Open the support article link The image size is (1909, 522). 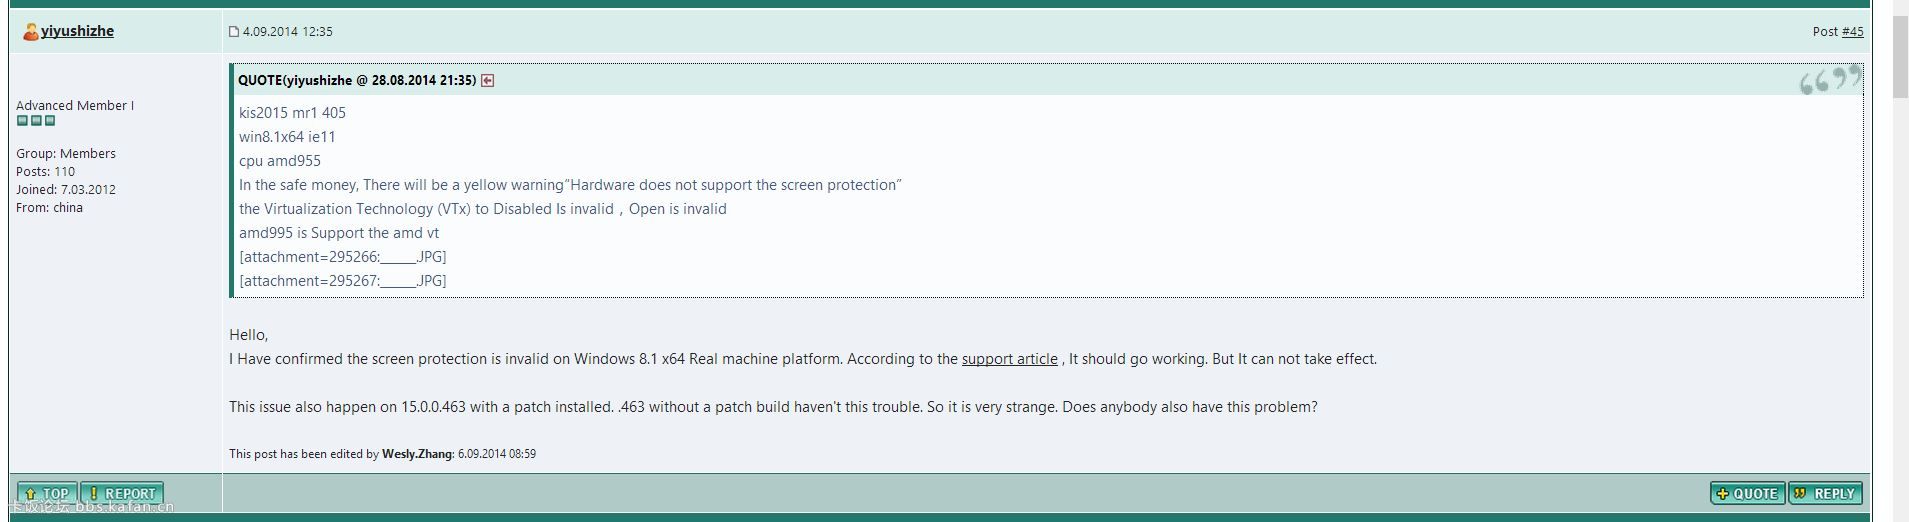click(1009, 359)
